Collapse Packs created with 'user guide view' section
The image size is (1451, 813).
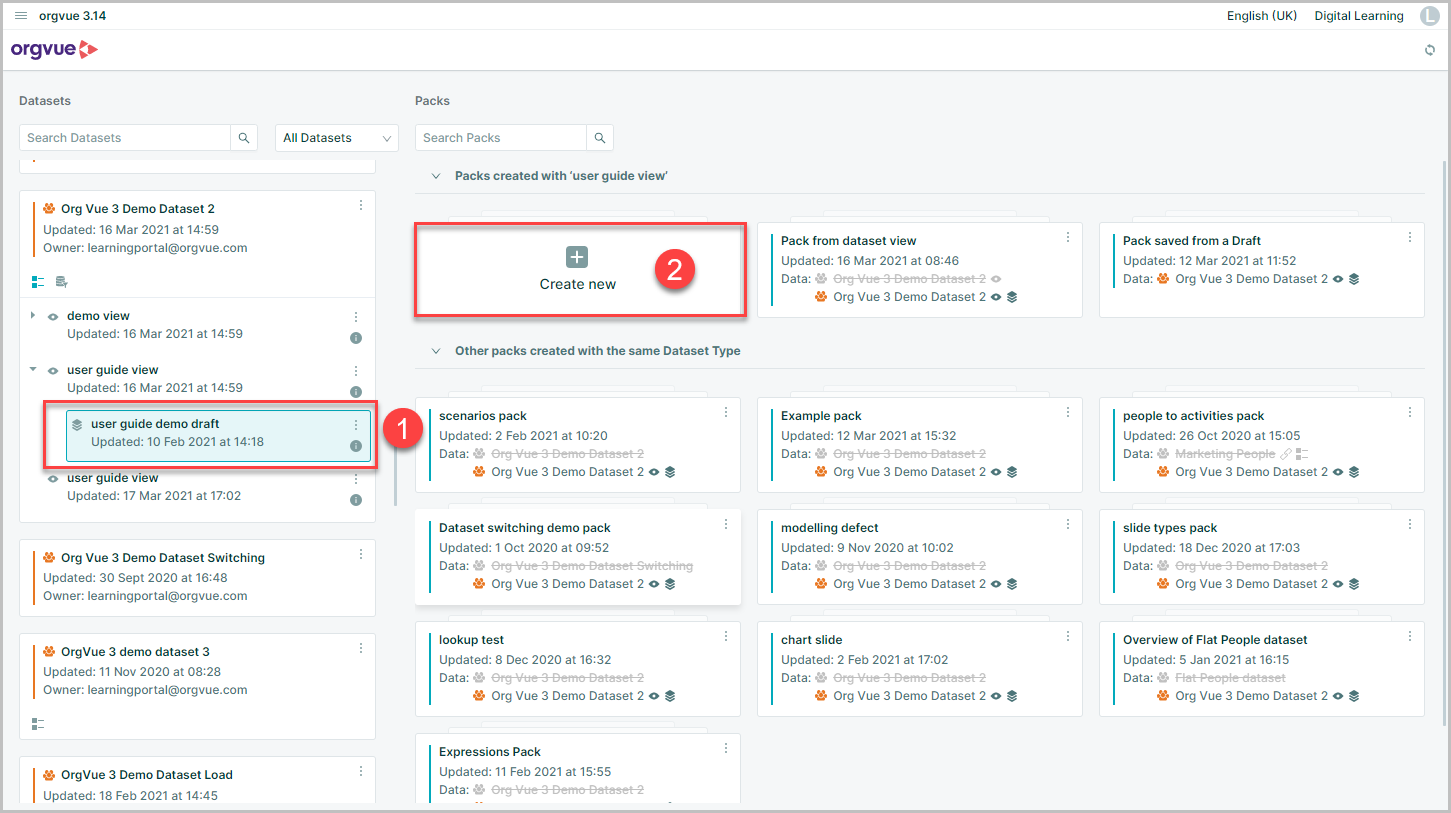coord(436,176)
